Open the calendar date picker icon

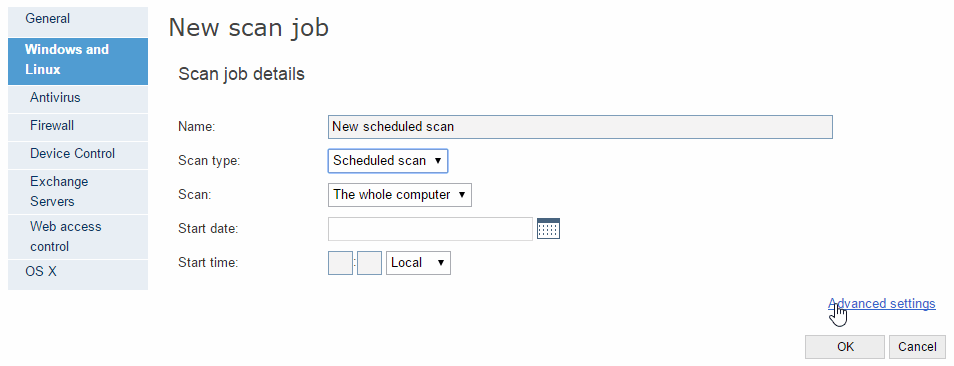coord(548,229)
